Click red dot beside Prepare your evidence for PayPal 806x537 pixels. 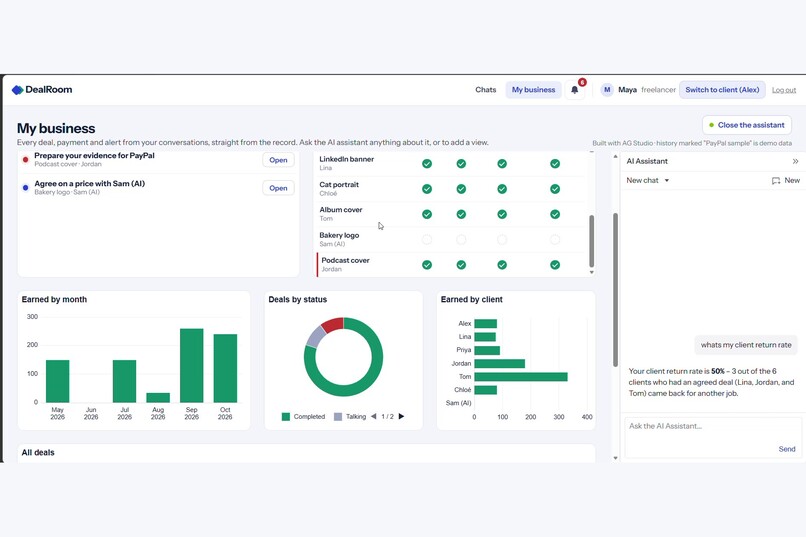pyautogui.click(x=25, y=160)
